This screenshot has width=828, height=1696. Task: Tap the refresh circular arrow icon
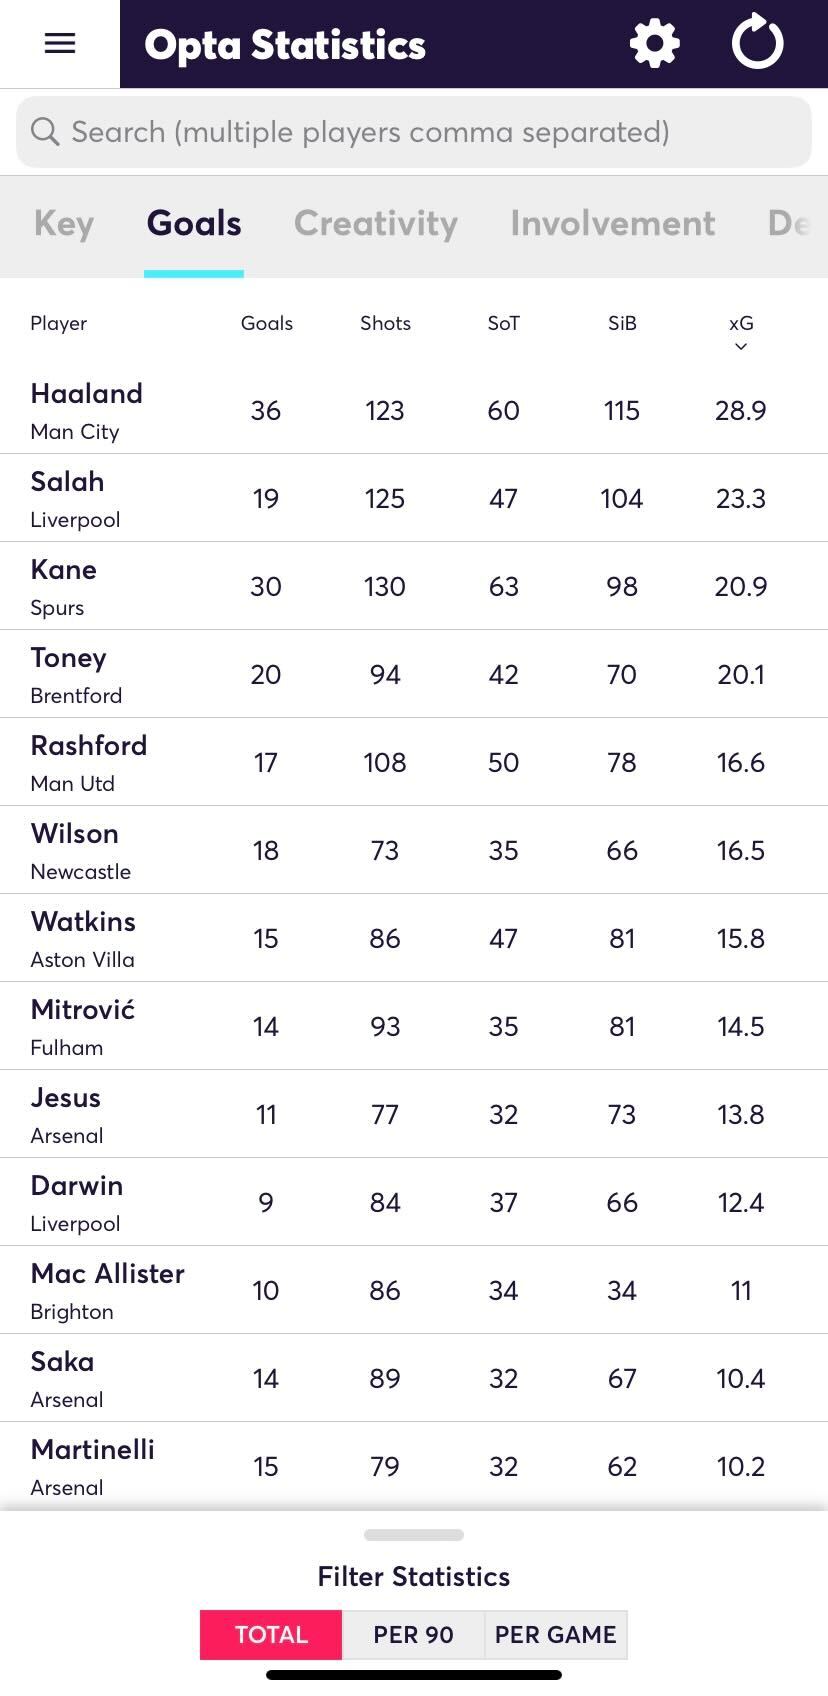pos(757,42)
